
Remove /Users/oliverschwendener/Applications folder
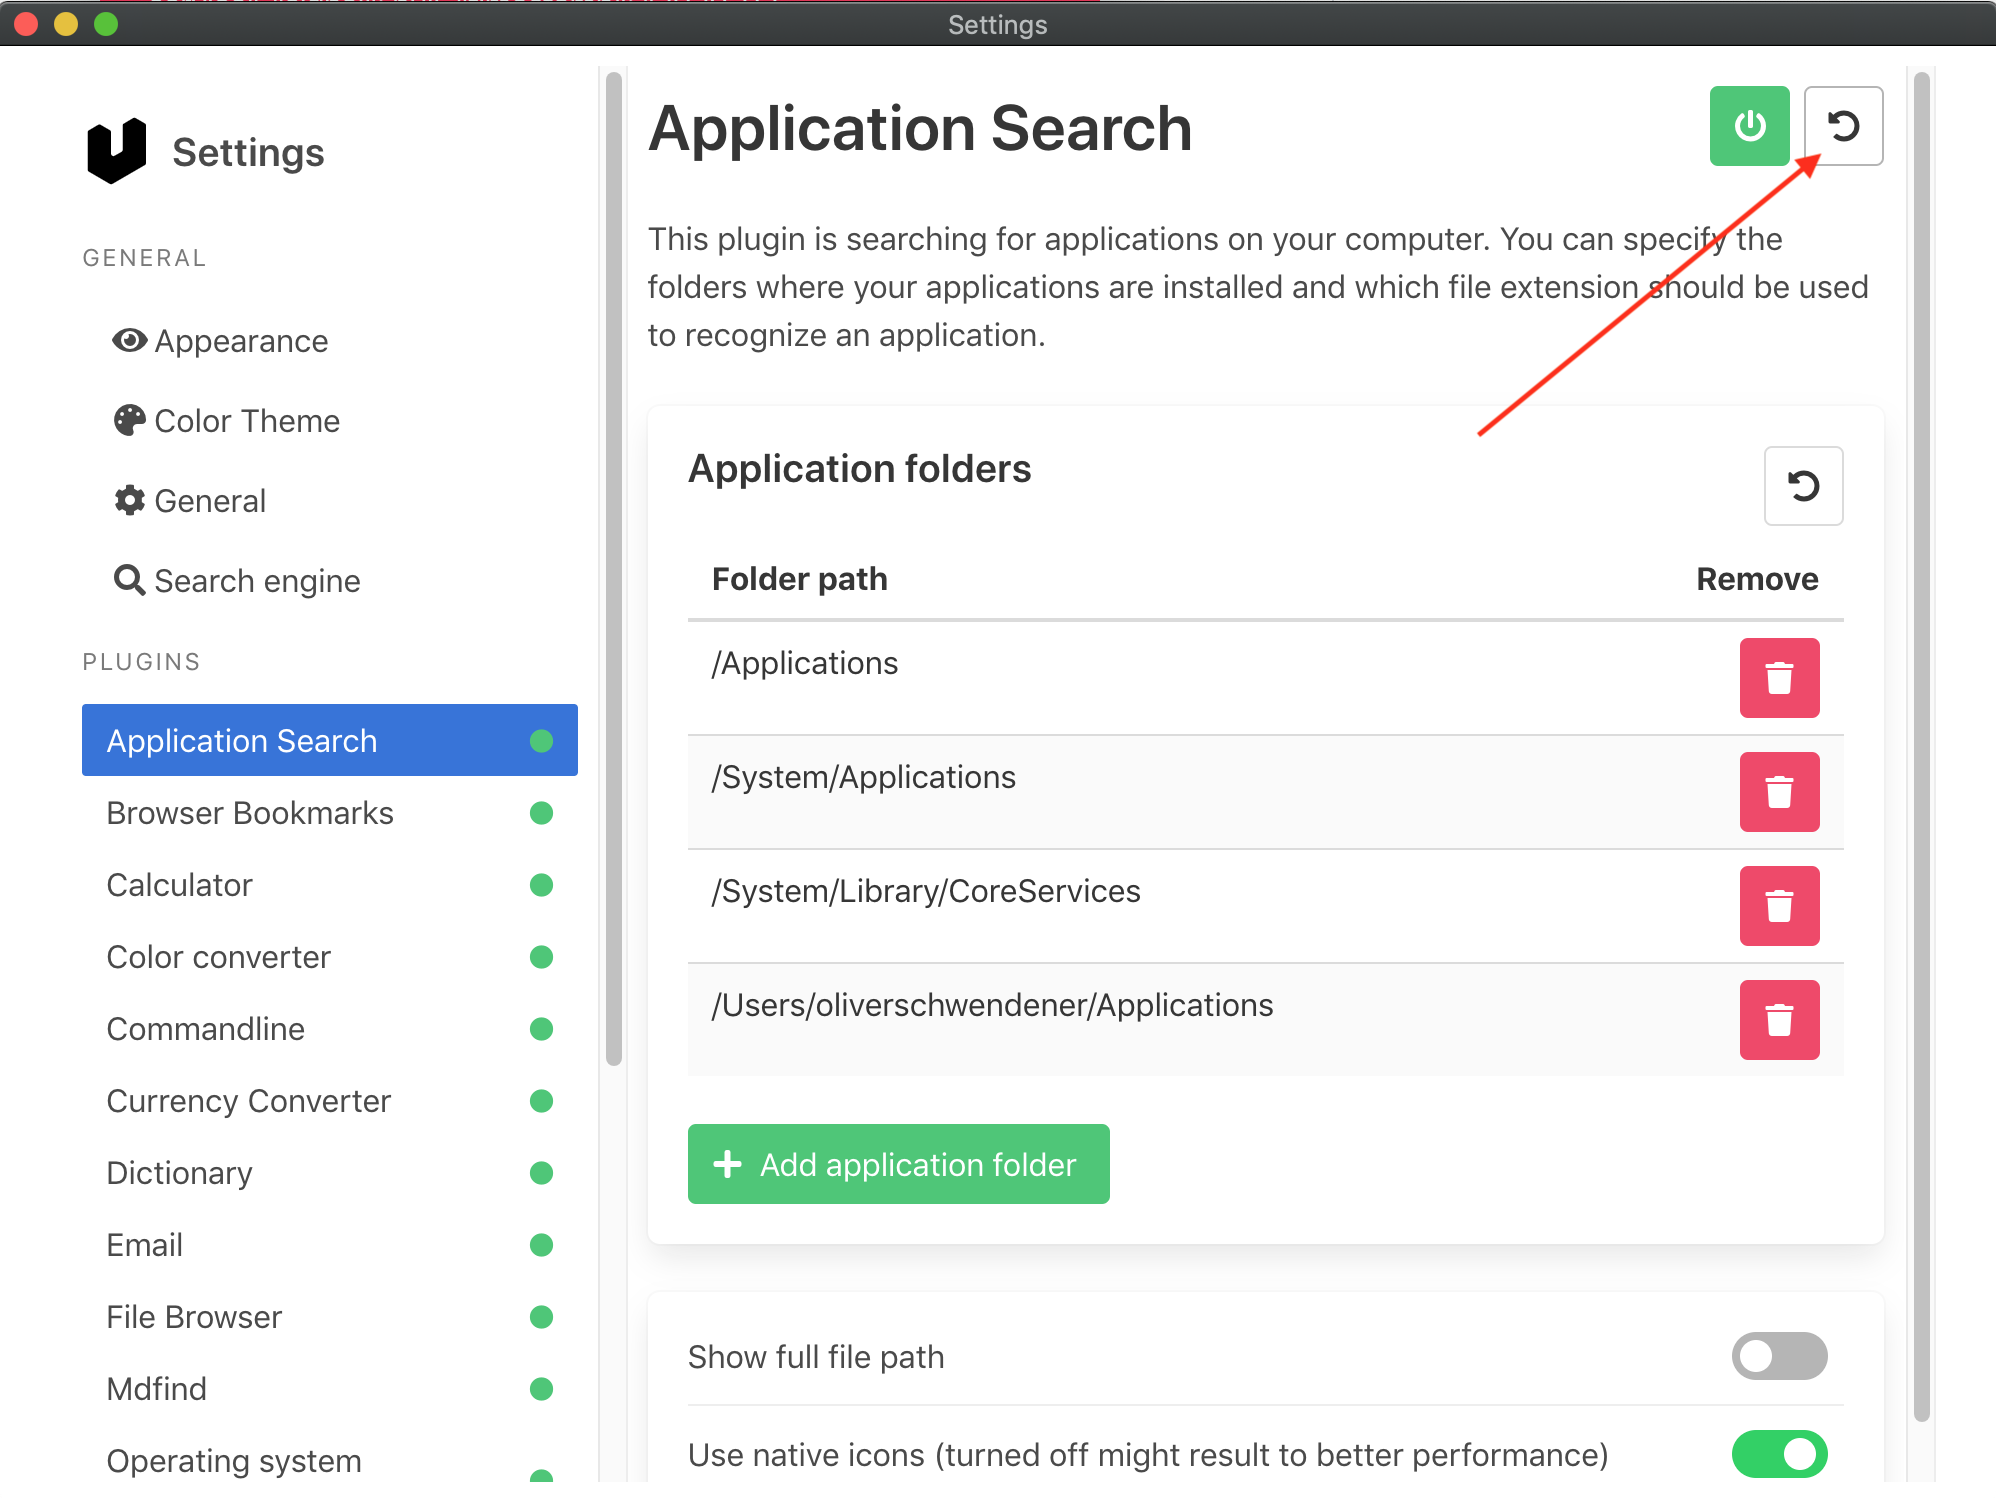[x=1779, y=1020]
